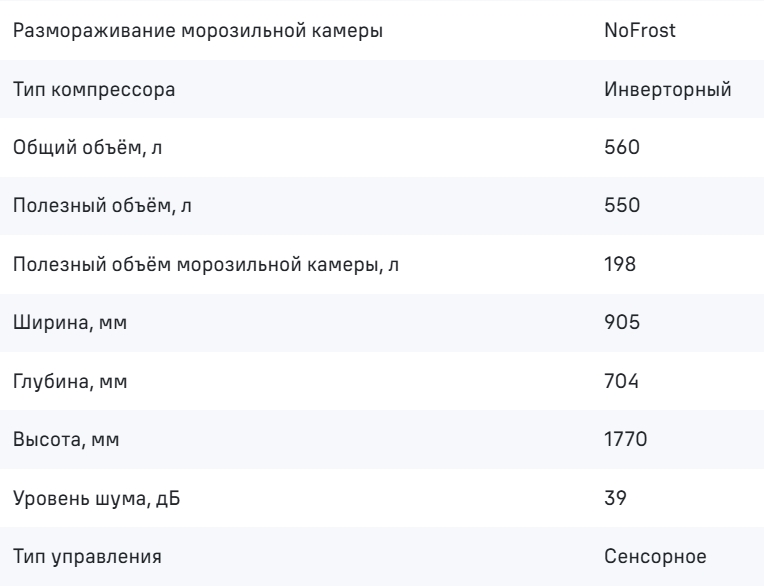Select the useful volume value 550
The width and height of the screenshot is (764, 586).
pyautogui.click(x=622, y=205)
